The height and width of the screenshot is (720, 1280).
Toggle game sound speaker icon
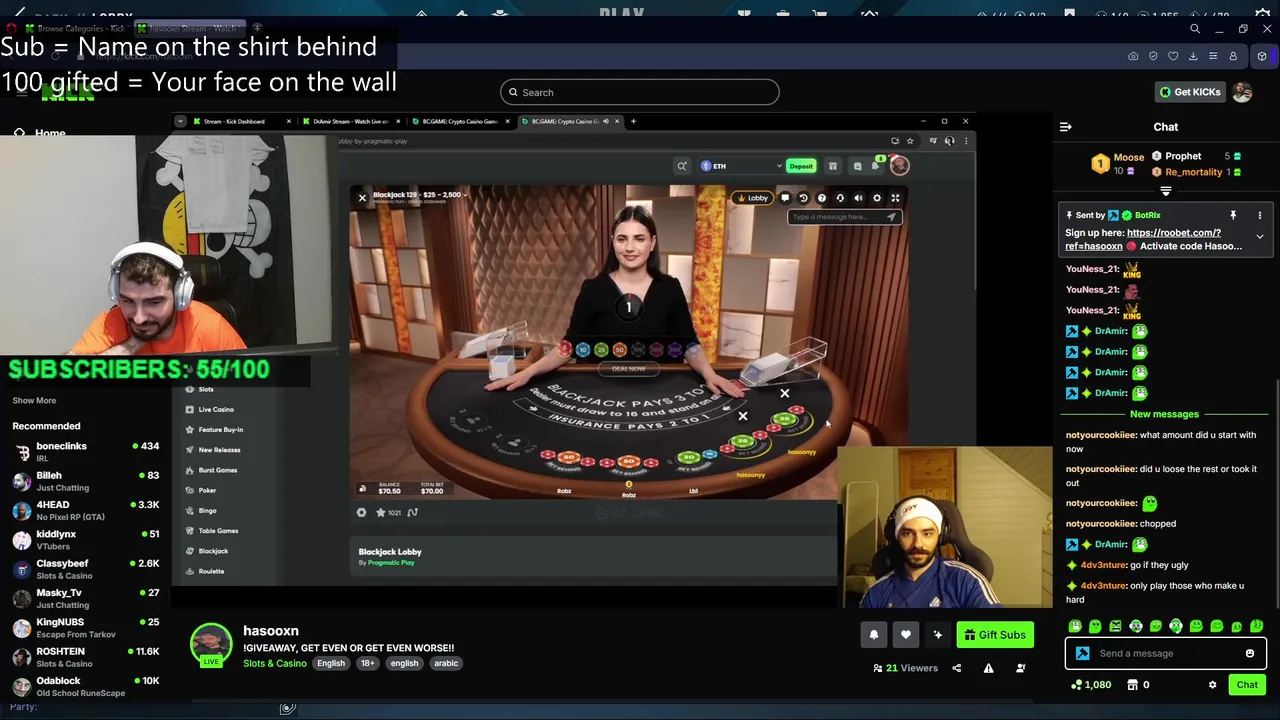click(858, 198)
